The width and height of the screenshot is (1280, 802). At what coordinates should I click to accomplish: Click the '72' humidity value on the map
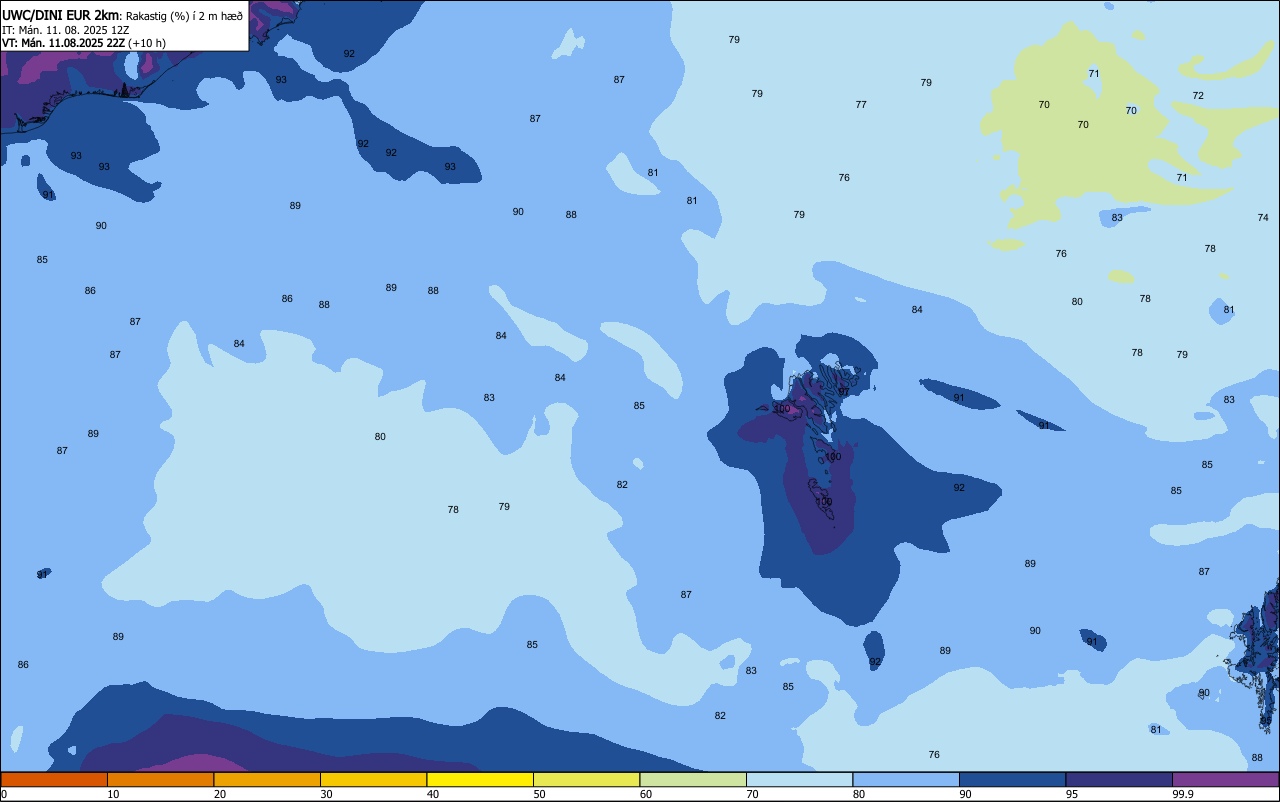coord(1198,96)
